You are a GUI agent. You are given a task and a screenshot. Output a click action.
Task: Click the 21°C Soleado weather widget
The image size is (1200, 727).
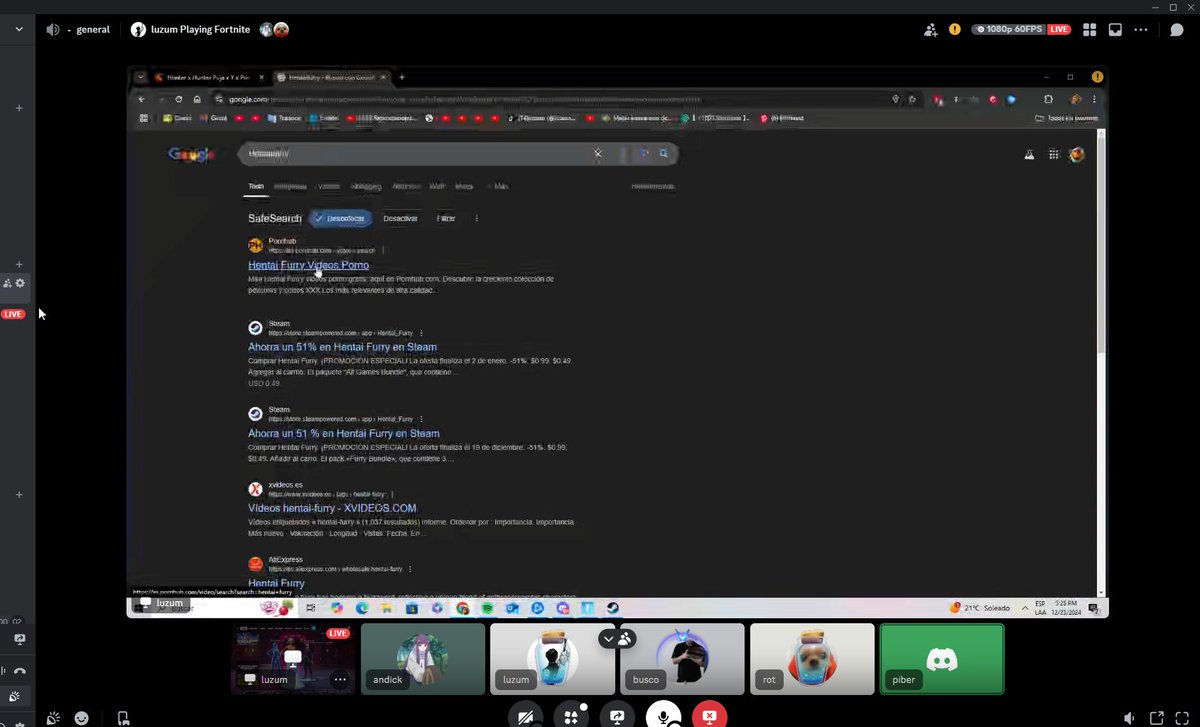pyautogui.click(x=980, y=607)
